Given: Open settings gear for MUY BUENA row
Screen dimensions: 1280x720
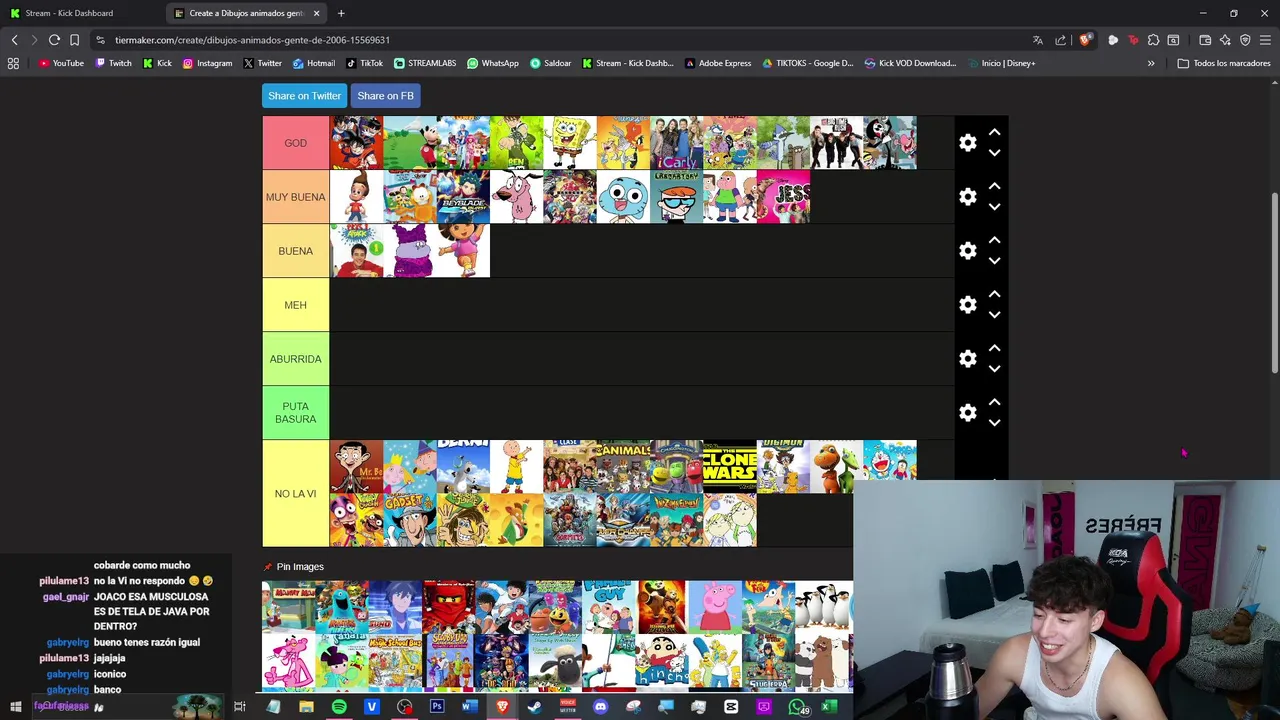Looking at the screenshot, I should 967,197.
